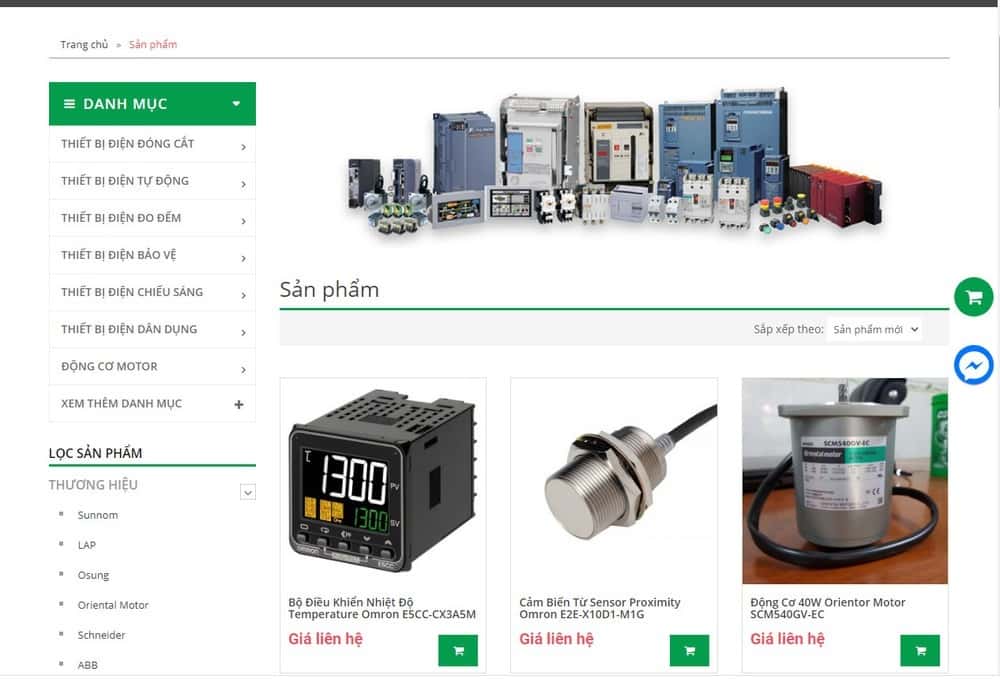Open Động Cơ Motor category
This screenshot has width=1000, height=679.
pos(109,367)
